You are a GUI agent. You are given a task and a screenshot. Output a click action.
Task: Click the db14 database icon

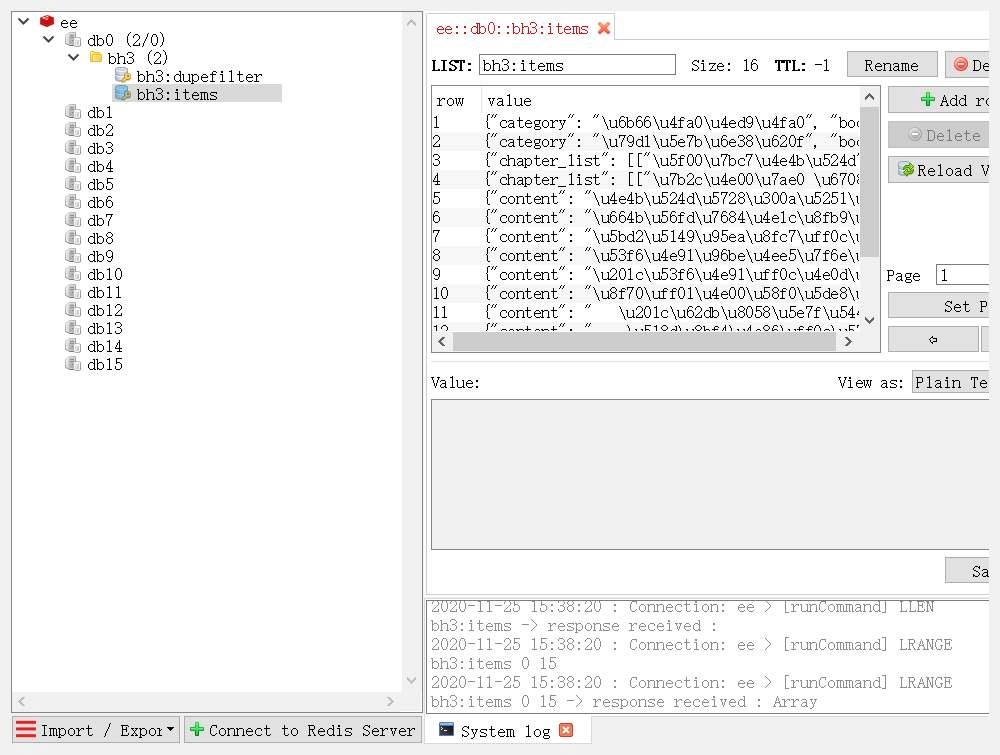(x=73, y=346)
